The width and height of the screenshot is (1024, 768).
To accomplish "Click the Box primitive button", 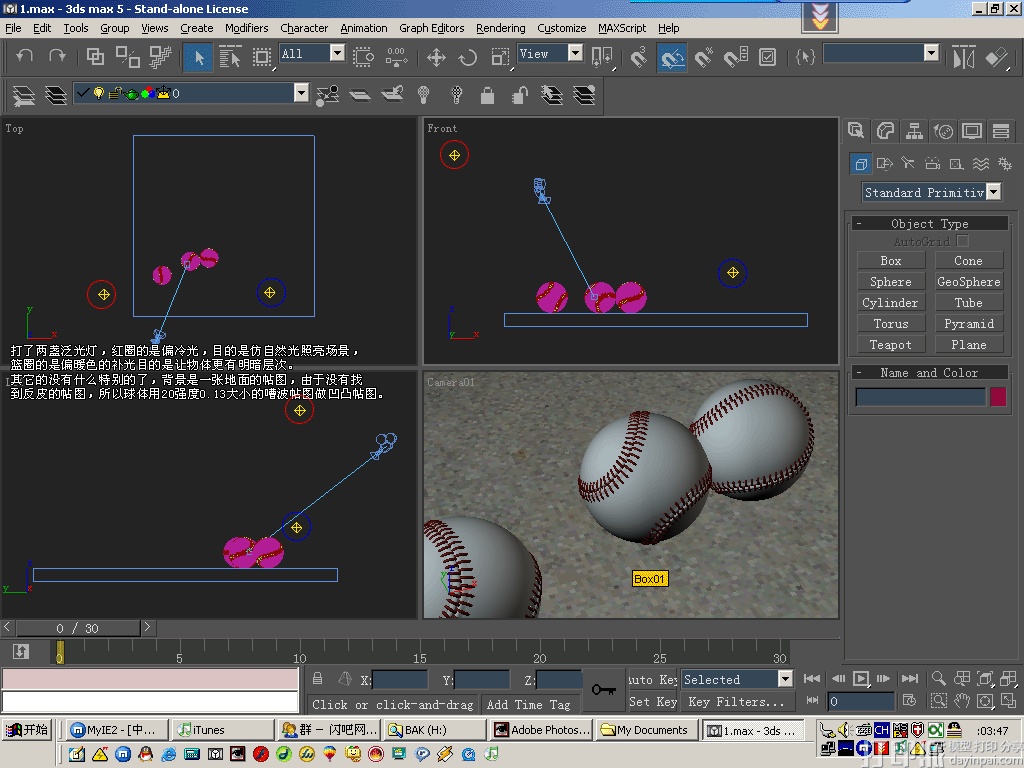I will [891, 261].
